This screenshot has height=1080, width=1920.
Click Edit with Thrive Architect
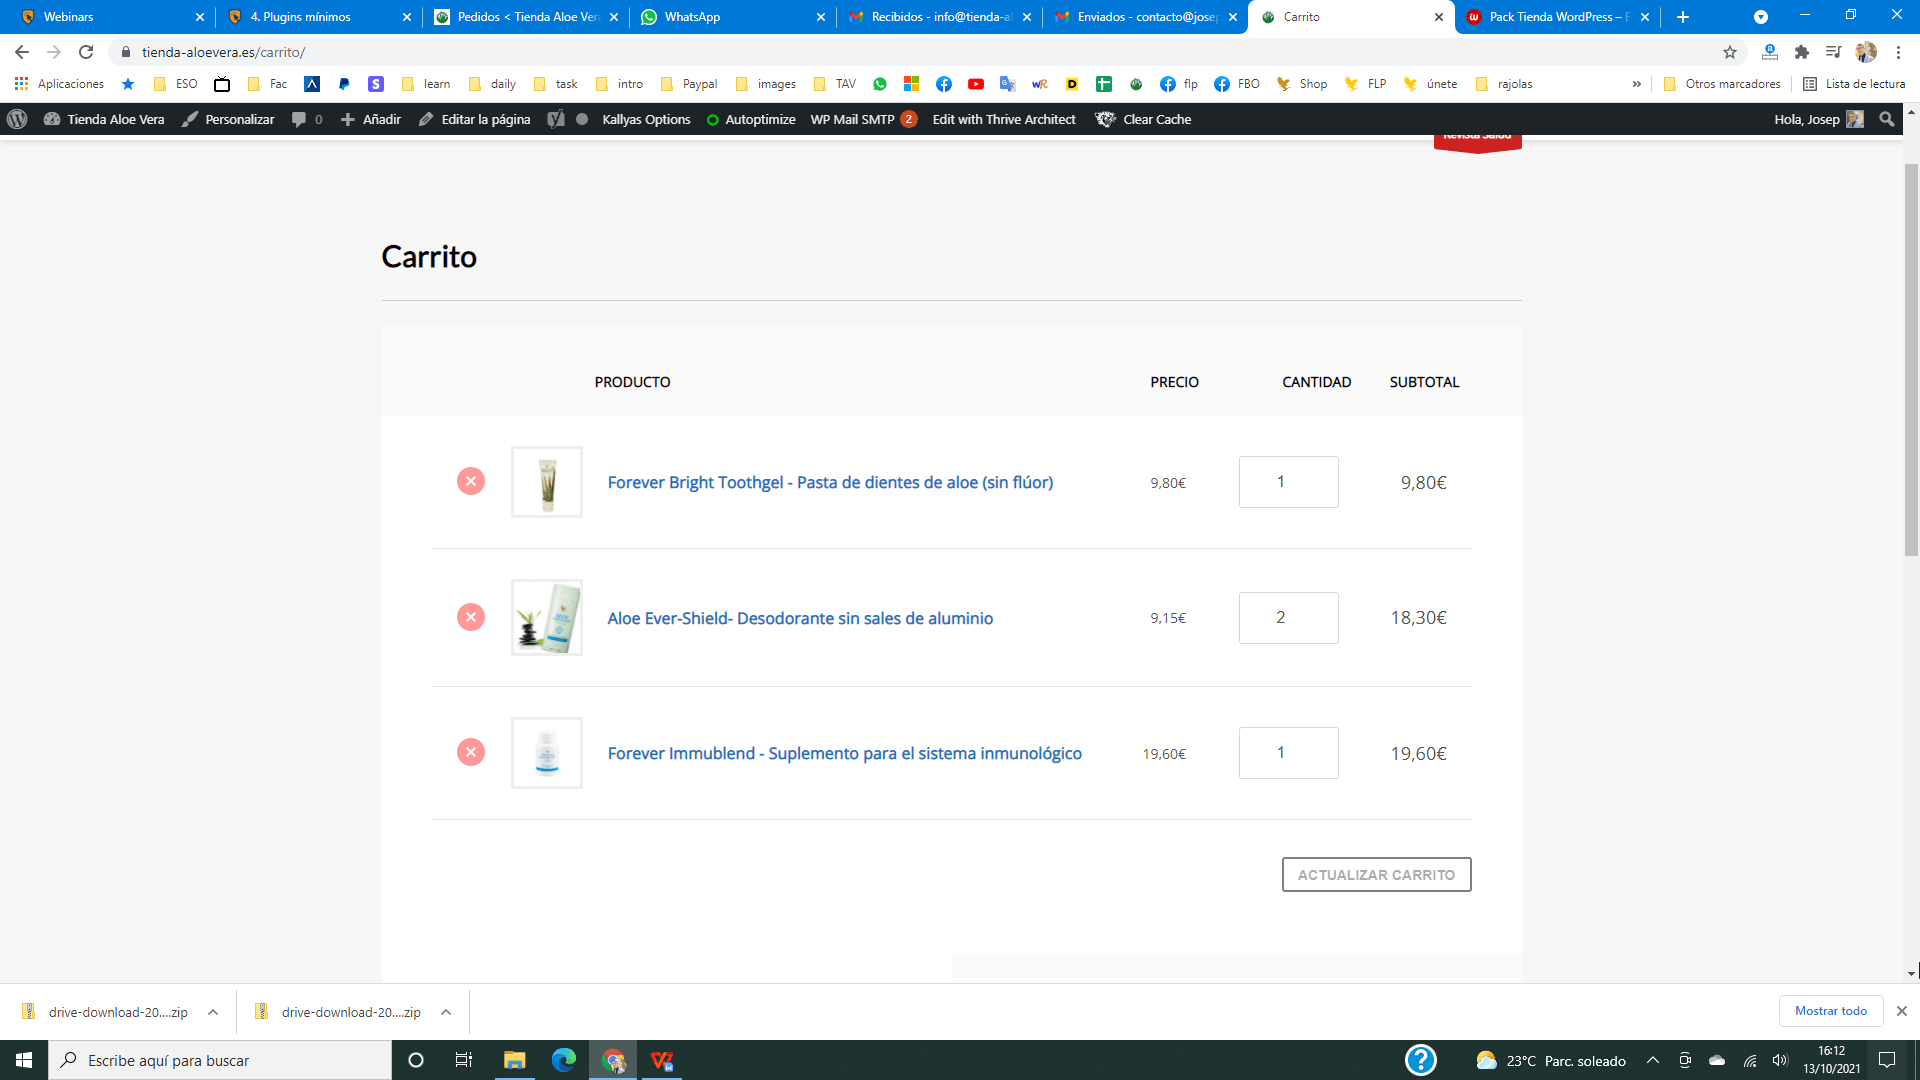point(1004,119)
